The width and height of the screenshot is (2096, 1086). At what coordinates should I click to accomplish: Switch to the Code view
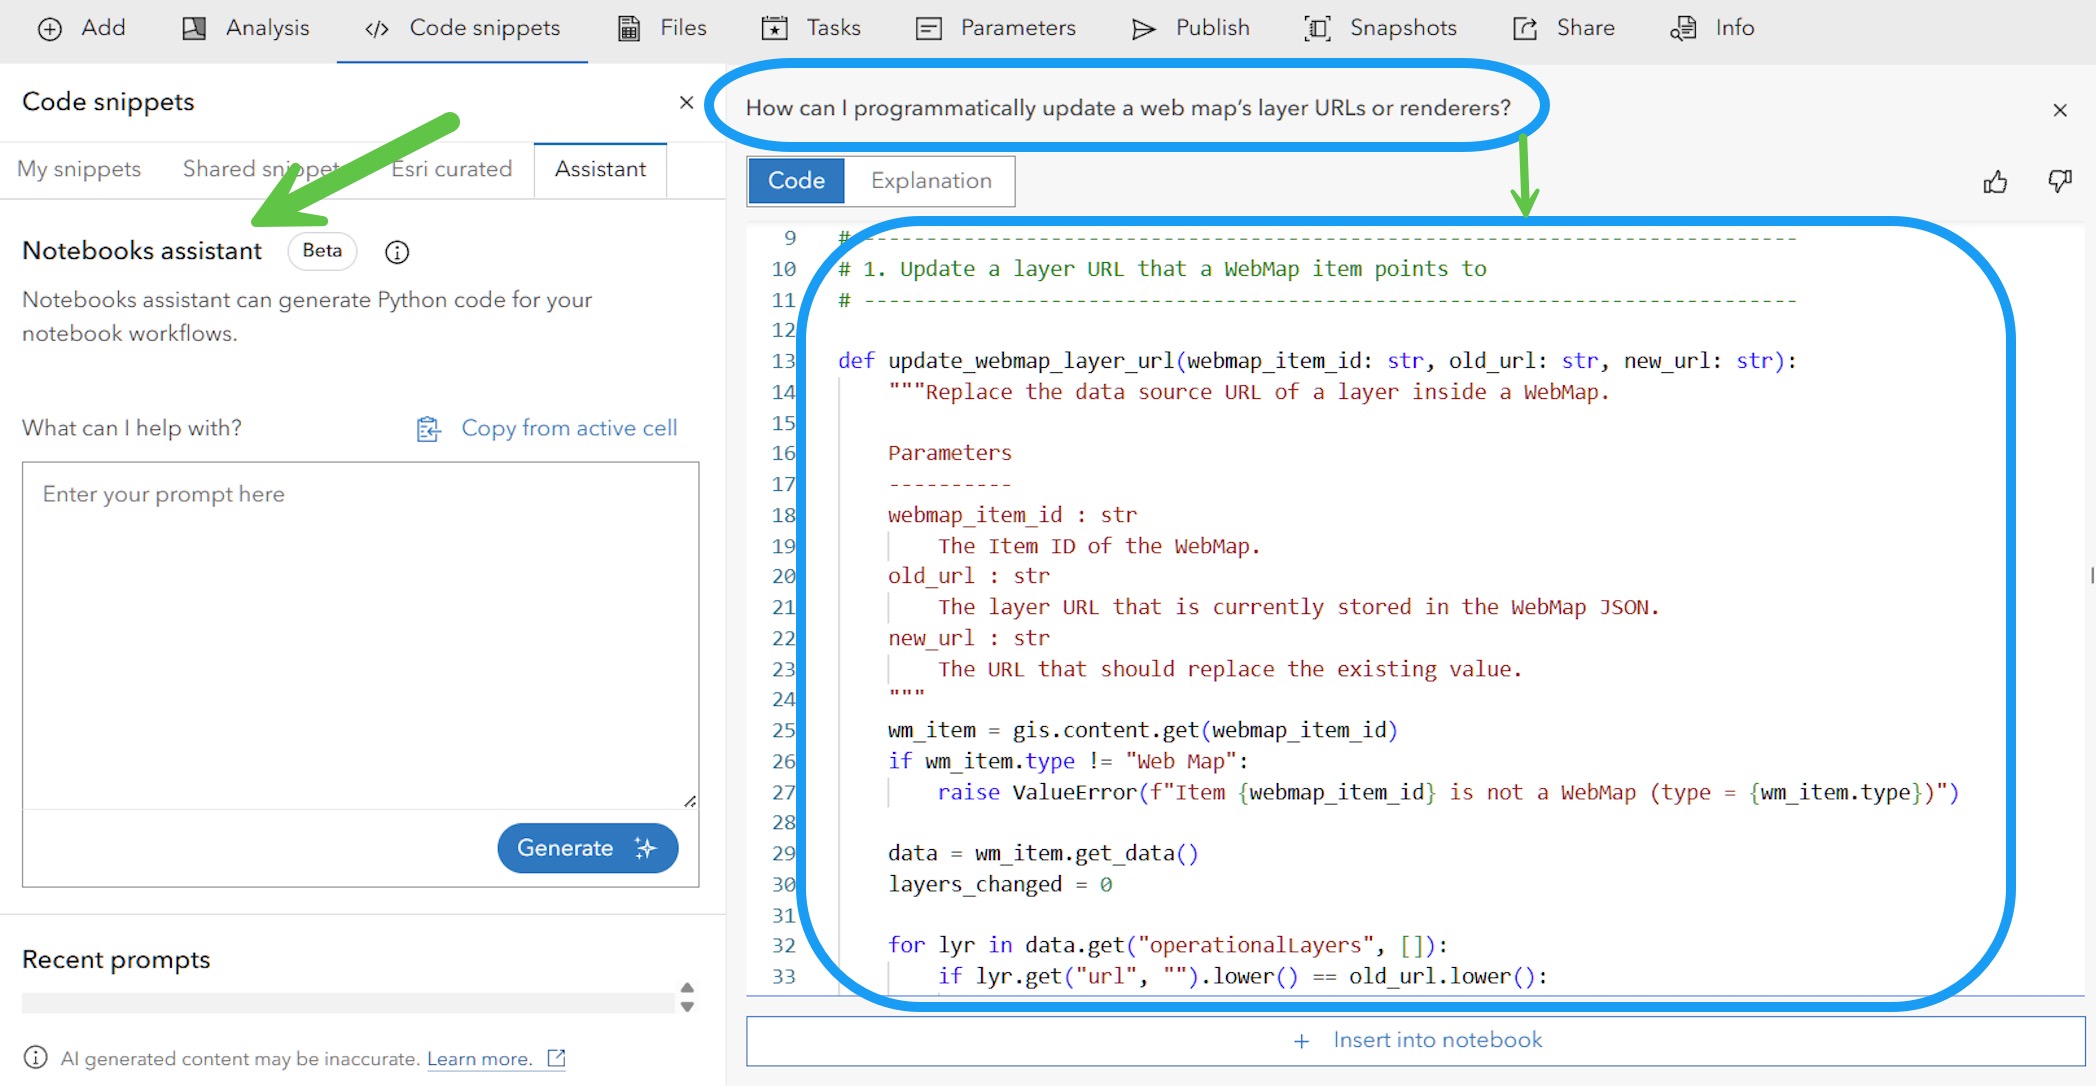point(796,181)
